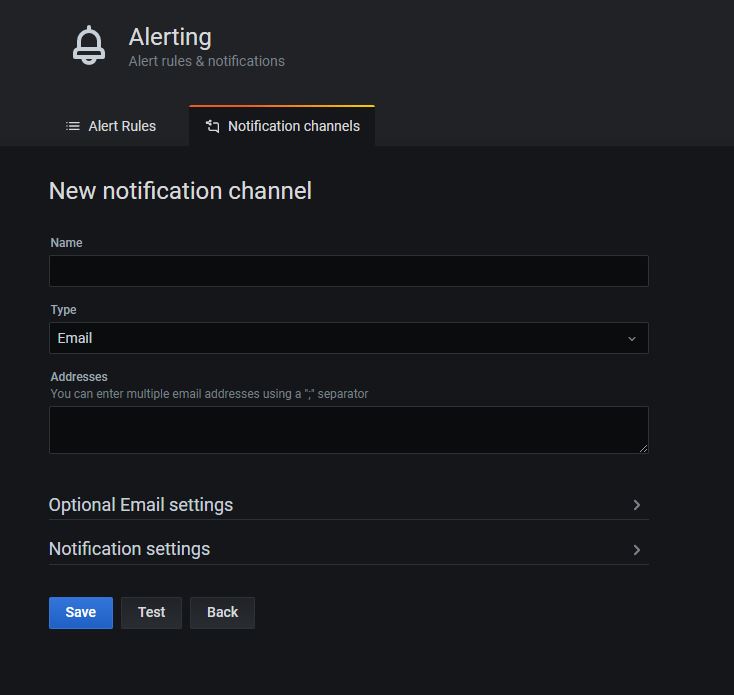
Task: Click the Addresses field label
Action: click(x=79, y=377)
